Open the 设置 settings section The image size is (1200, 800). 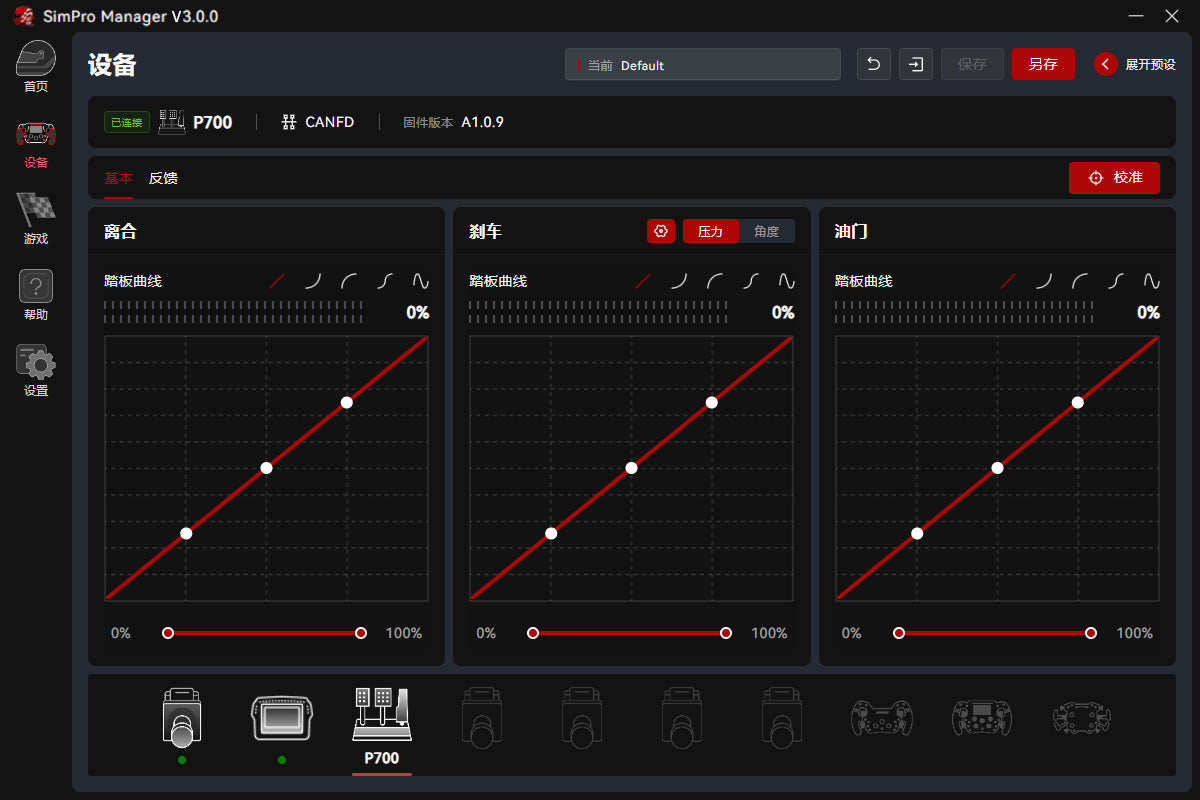35,371
